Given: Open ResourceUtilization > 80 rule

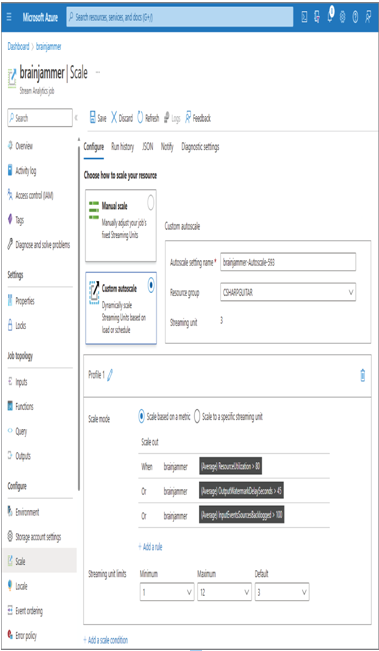Looking at the screenshot, I should click(230, 466).
